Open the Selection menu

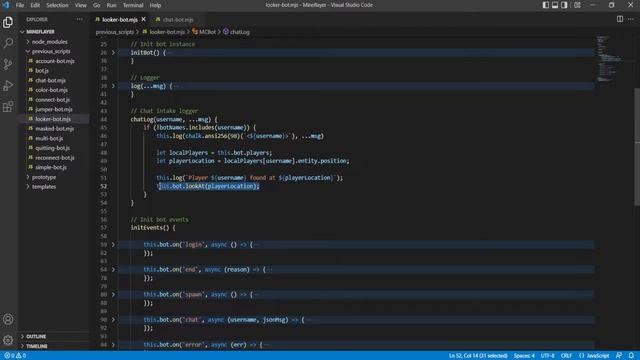(x=57, y=5)
